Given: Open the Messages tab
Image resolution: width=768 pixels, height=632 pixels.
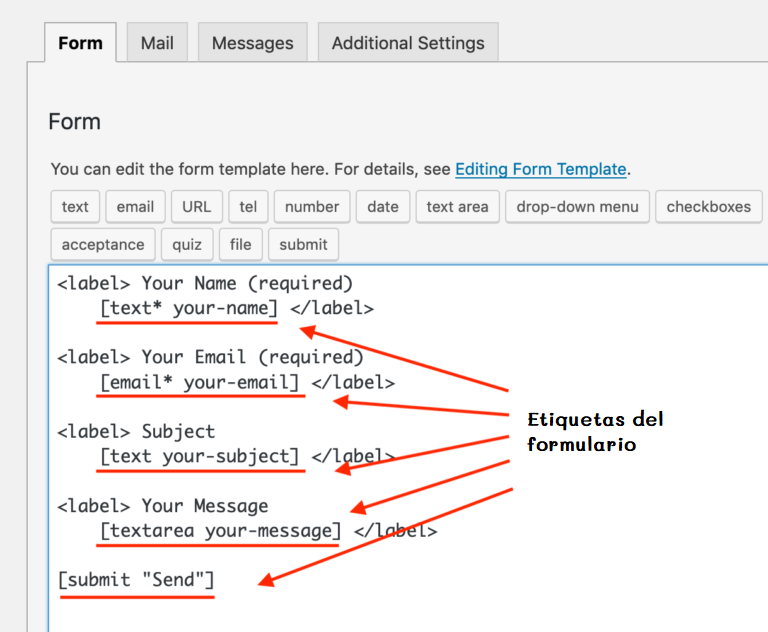Looking at the screenshot, I should coord(253,43).
